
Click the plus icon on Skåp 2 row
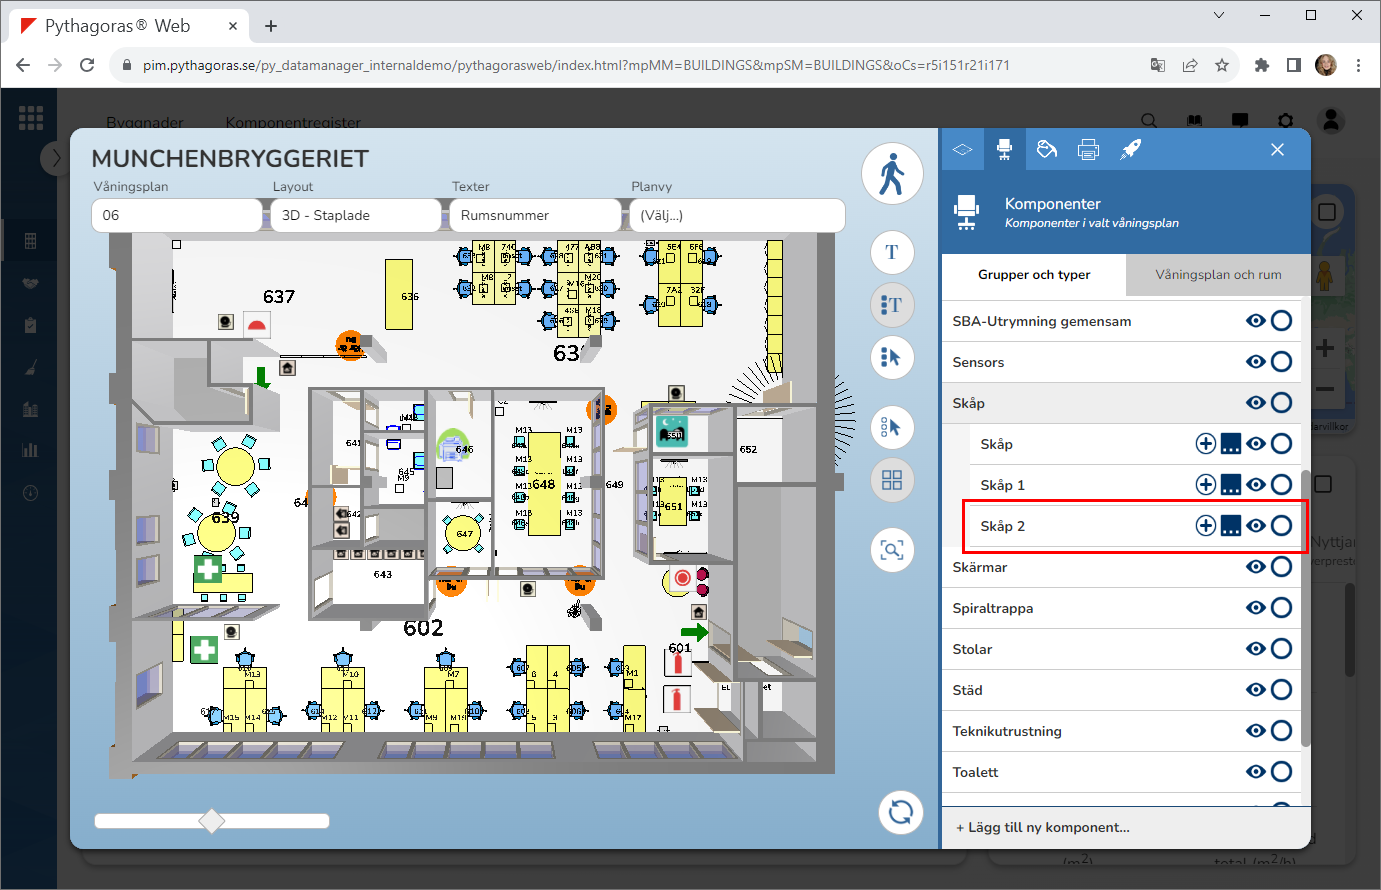(x=1206, y=526)
